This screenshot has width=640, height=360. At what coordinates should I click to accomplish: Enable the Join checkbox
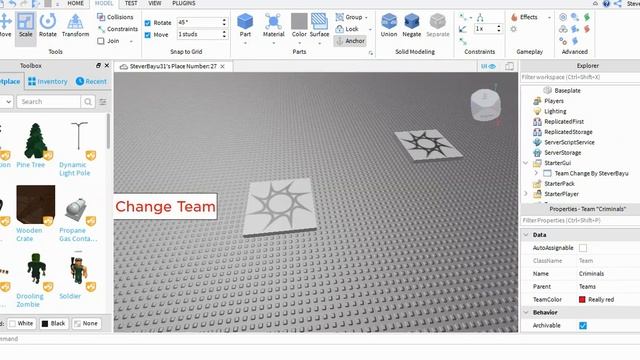click(x=101, y=41)
